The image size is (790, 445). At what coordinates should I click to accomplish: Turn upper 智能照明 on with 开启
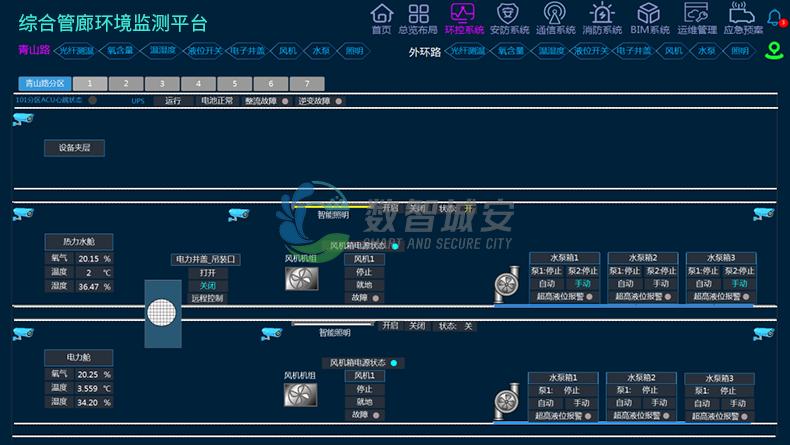click(x=389, y=208)
